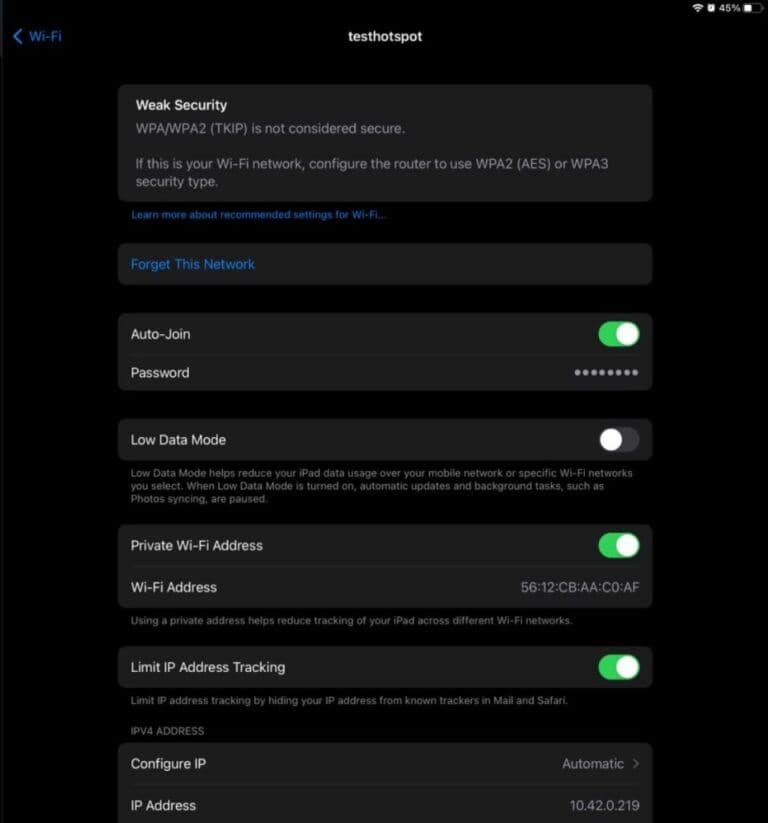Enable the Low Data Mode switch
The height and width of the screenshot is (823, 768).
point(619,440)
